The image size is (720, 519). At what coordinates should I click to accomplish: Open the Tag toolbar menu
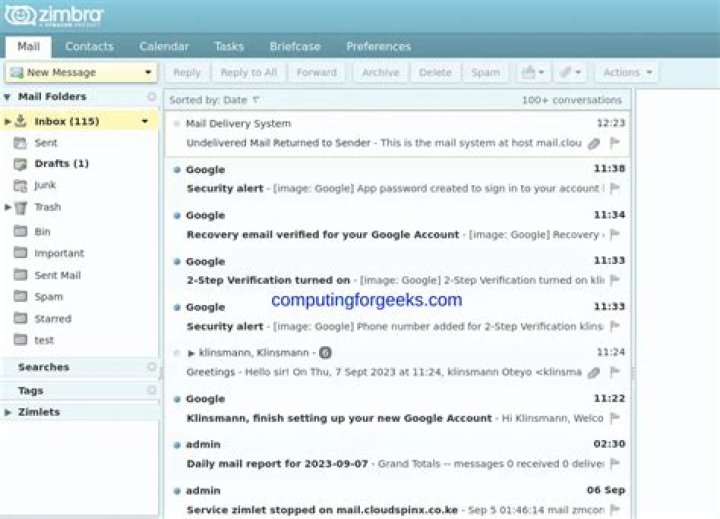click(570, 73)
